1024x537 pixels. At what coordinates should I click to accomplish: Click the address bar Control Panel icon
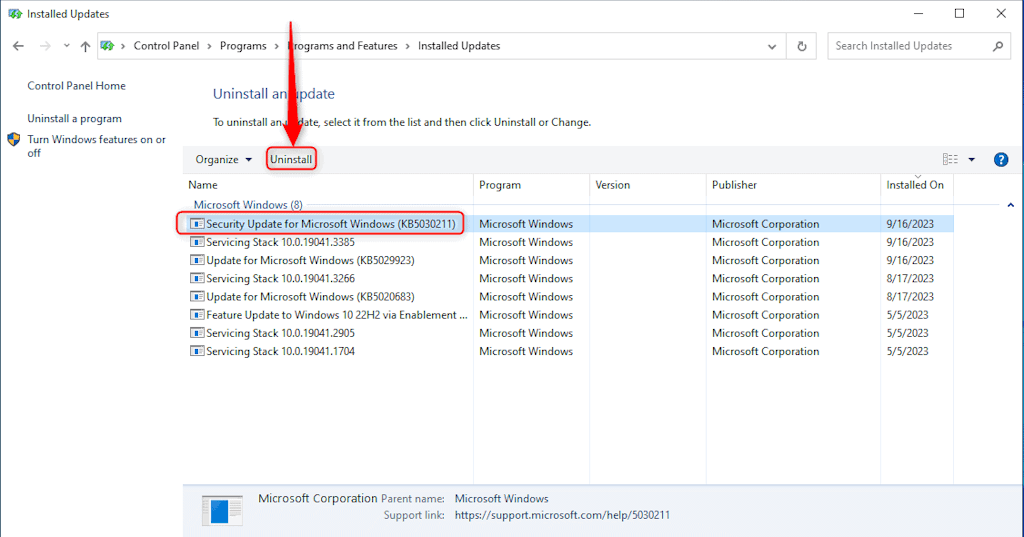[x=108, y=46]
